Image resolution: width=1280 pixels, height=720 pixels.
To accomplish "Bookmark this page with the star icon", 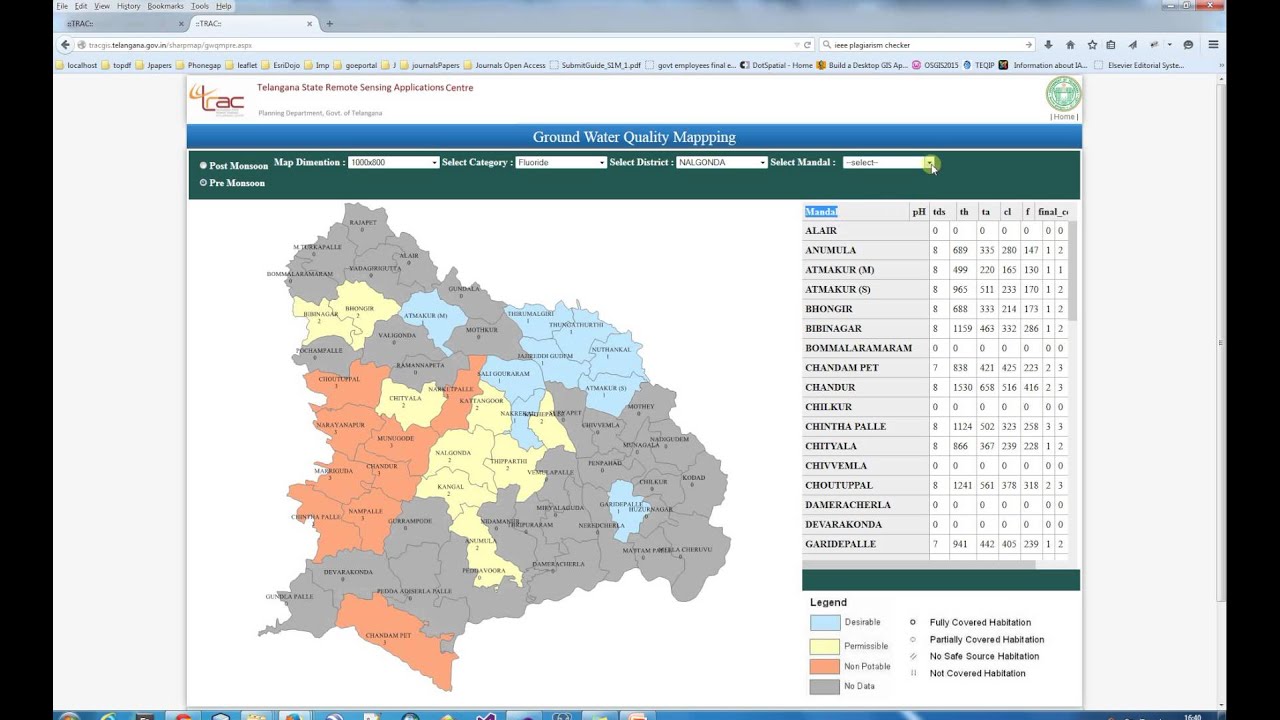I will (x=1092, y=45).
